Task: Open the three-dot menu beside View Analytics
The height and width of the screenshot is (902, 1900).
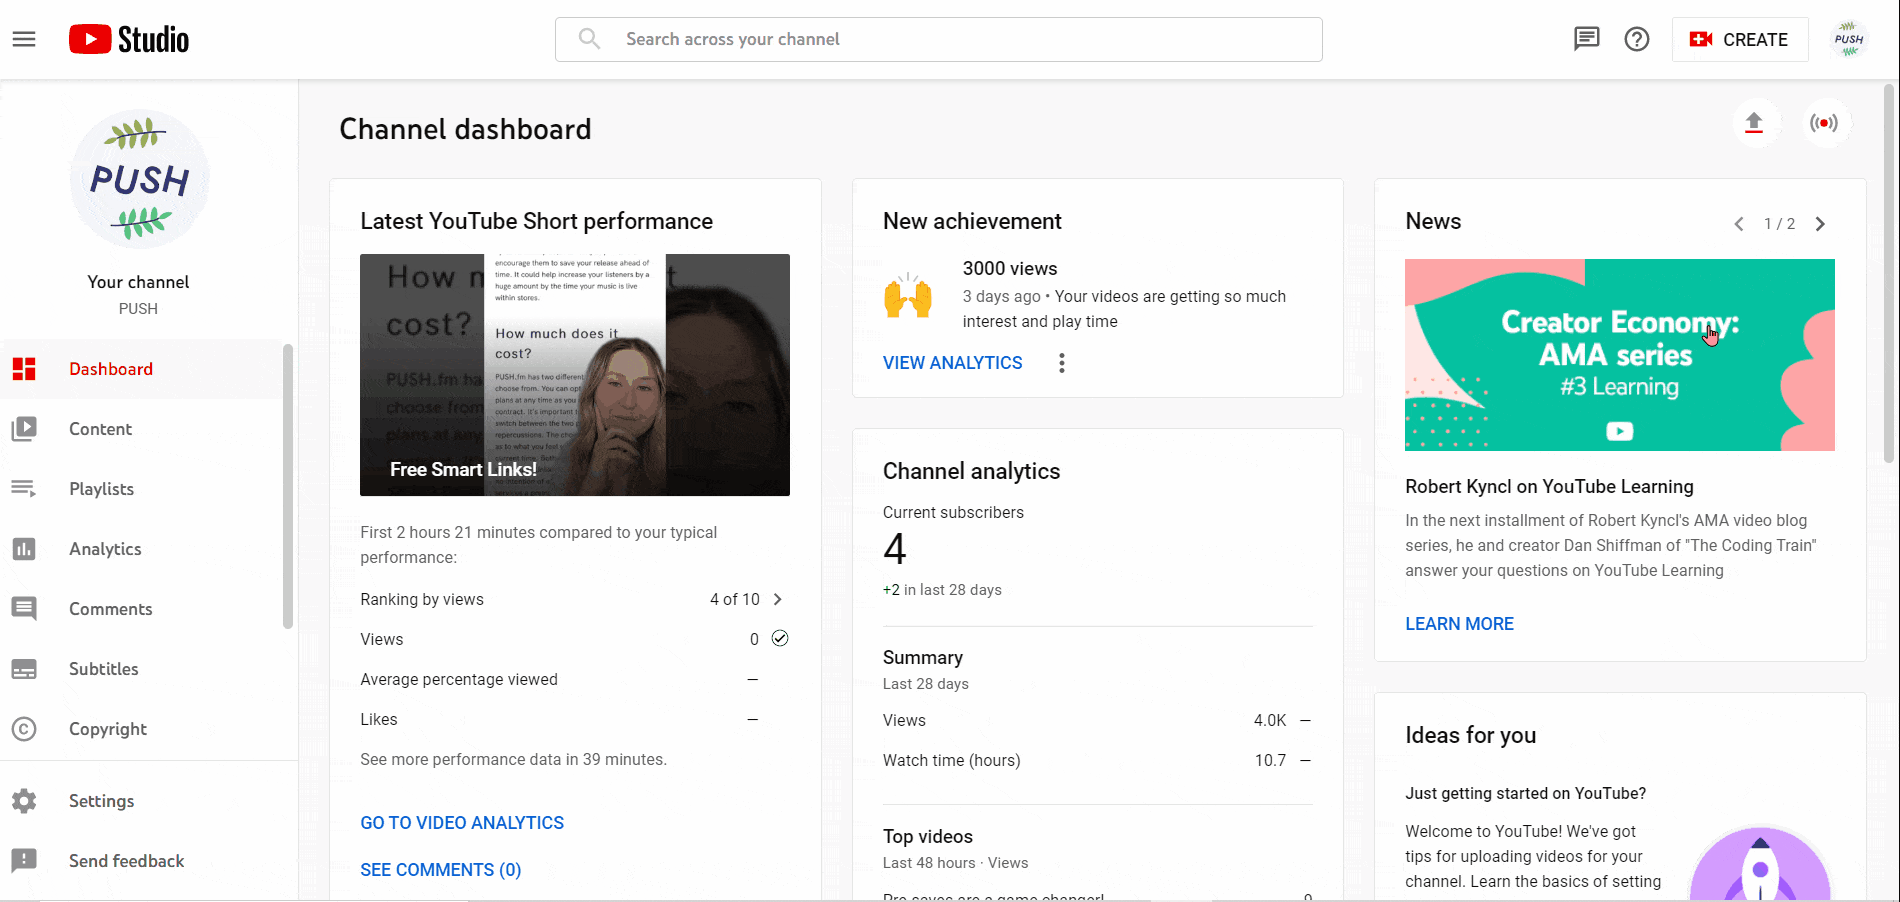Action: 1061,362
